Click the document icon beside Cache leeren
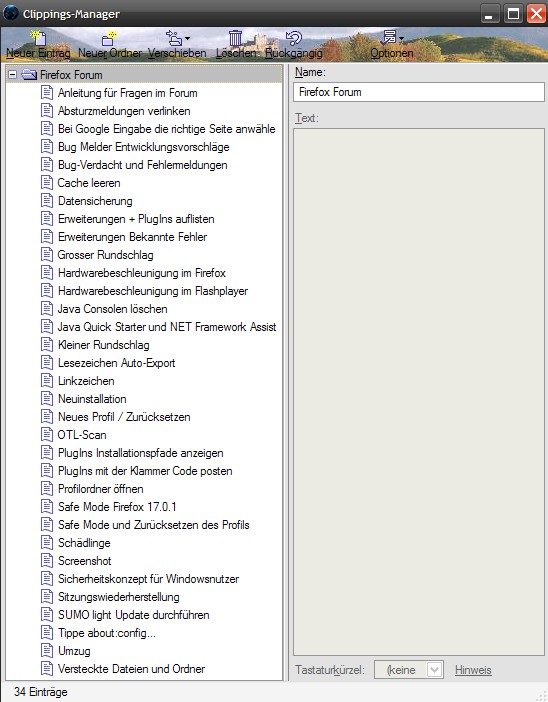Viewport: 548px width, 702px height. click(47, 183)
